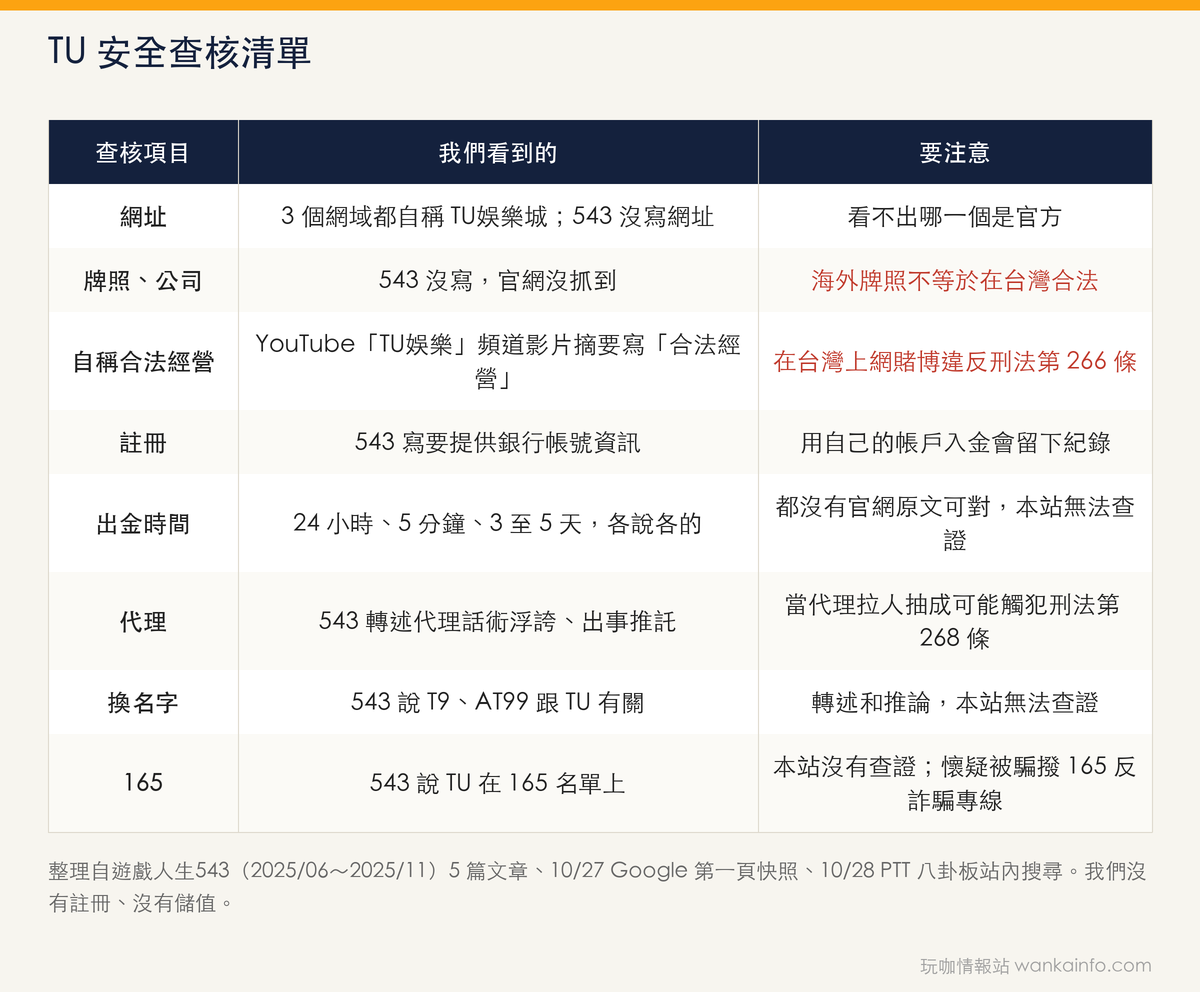Click the row label '自稱合法經營'
This screenshot has width=1200, height=992.
tap(143, 361)
